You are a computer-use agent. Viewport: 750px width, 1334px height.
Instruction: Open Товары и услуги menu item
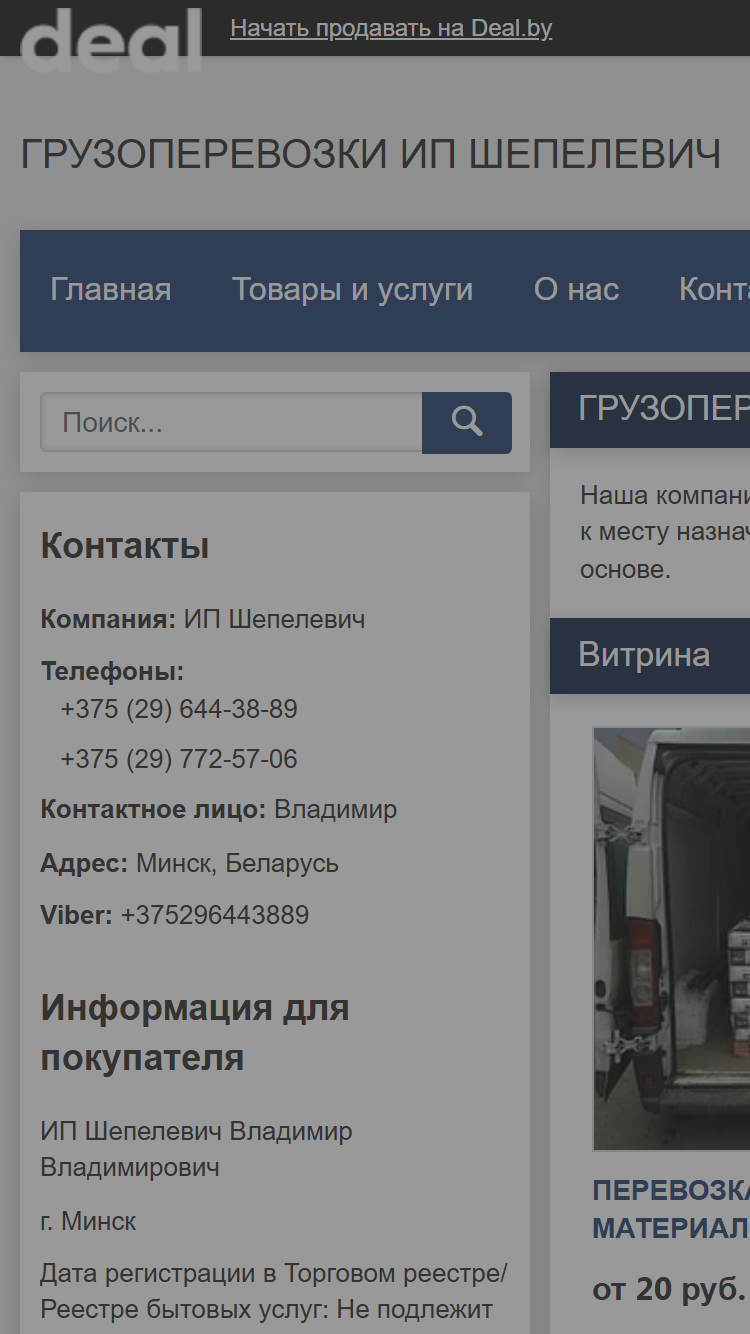point(353,290)
